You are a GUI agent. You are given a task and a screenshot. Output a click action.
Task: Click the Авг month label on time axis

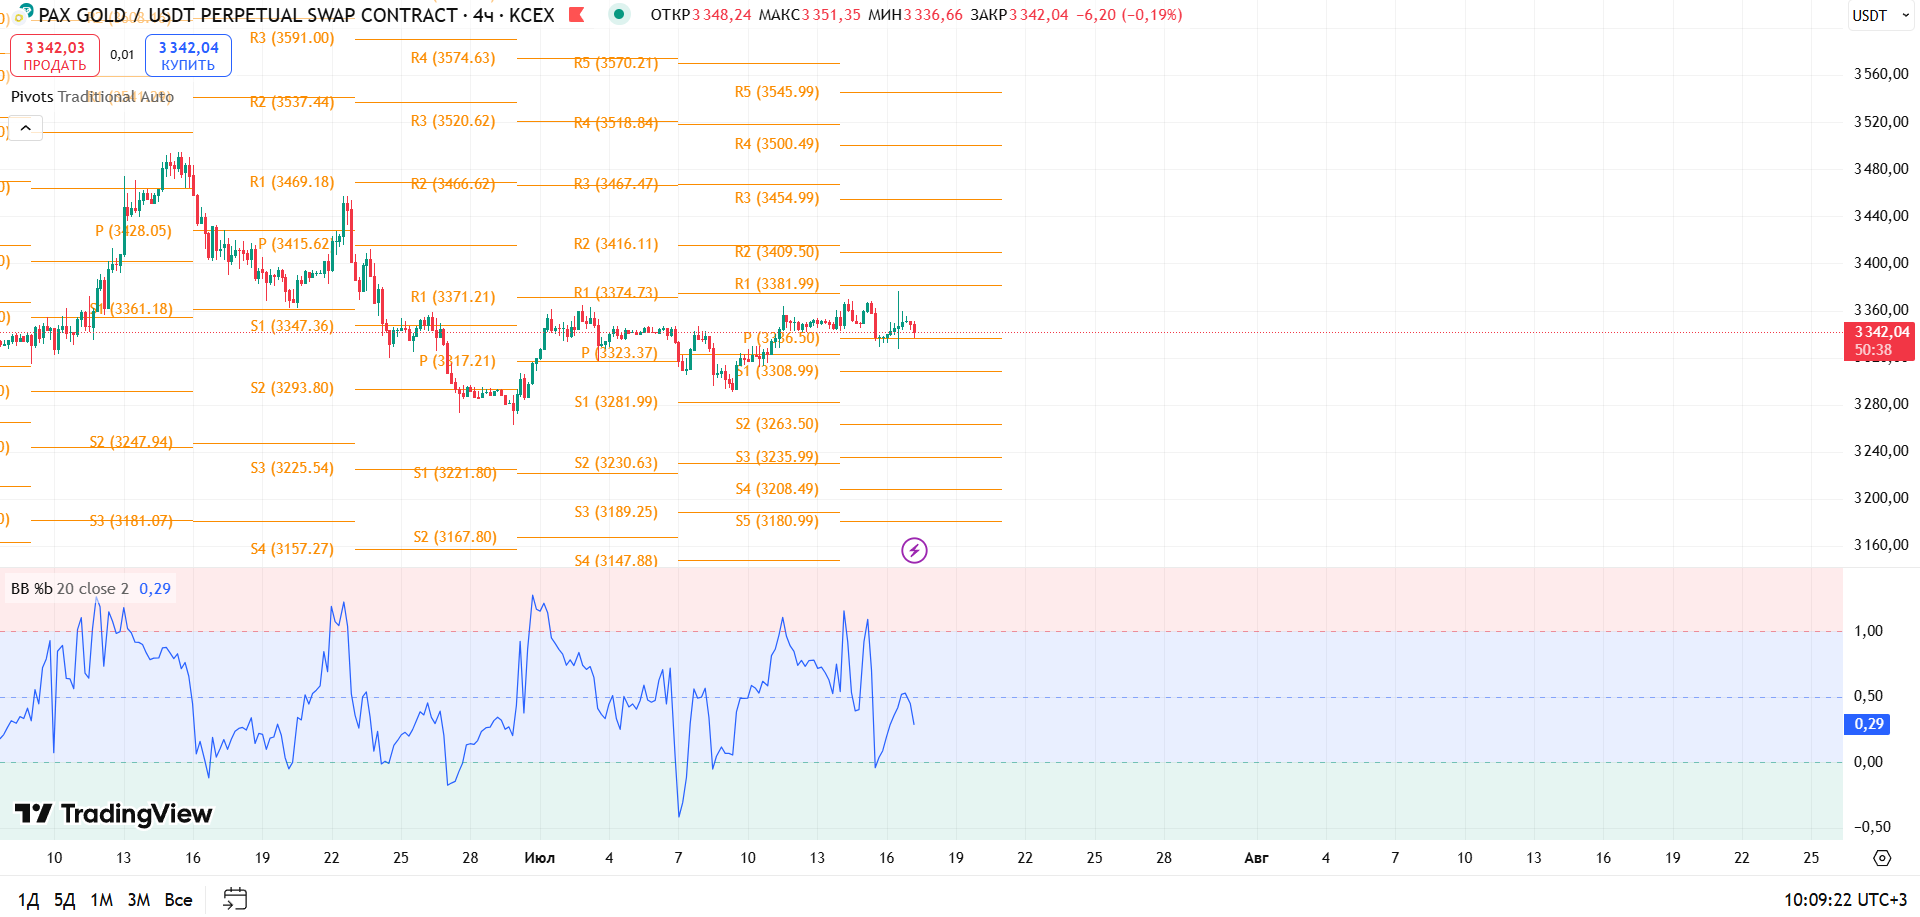pos(1256,858)
